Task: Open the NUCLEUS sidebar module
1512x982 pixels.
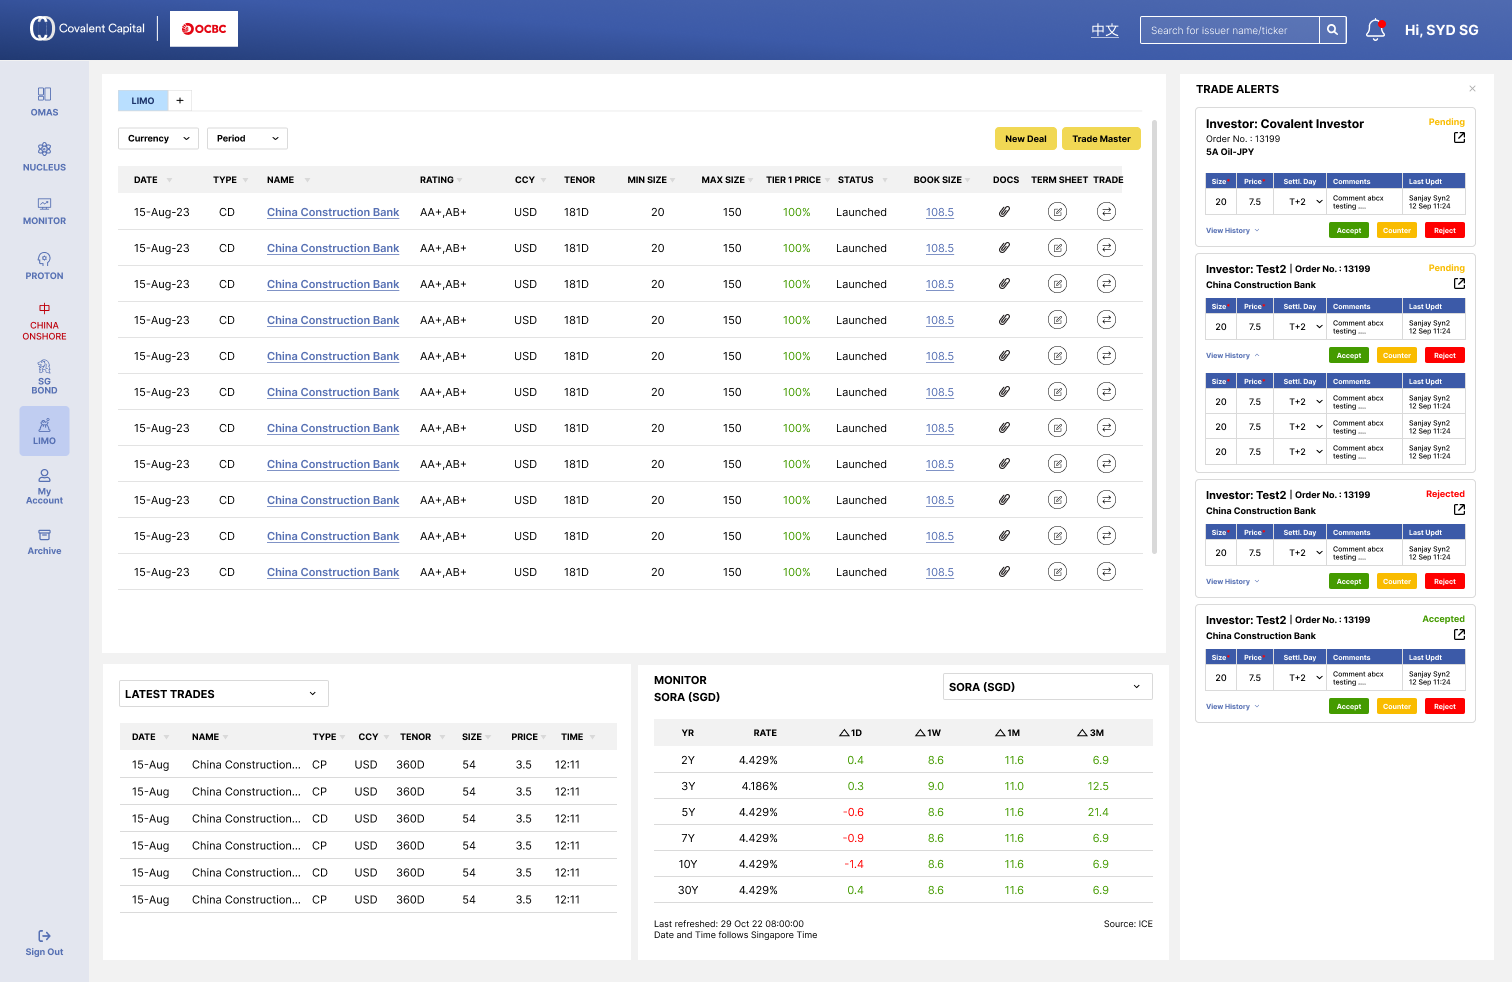Action: point(44,156)
